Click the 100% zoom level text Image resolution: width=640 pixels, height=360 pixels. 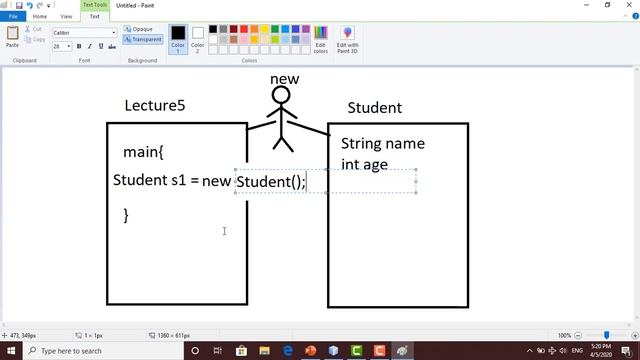(564, 335)
